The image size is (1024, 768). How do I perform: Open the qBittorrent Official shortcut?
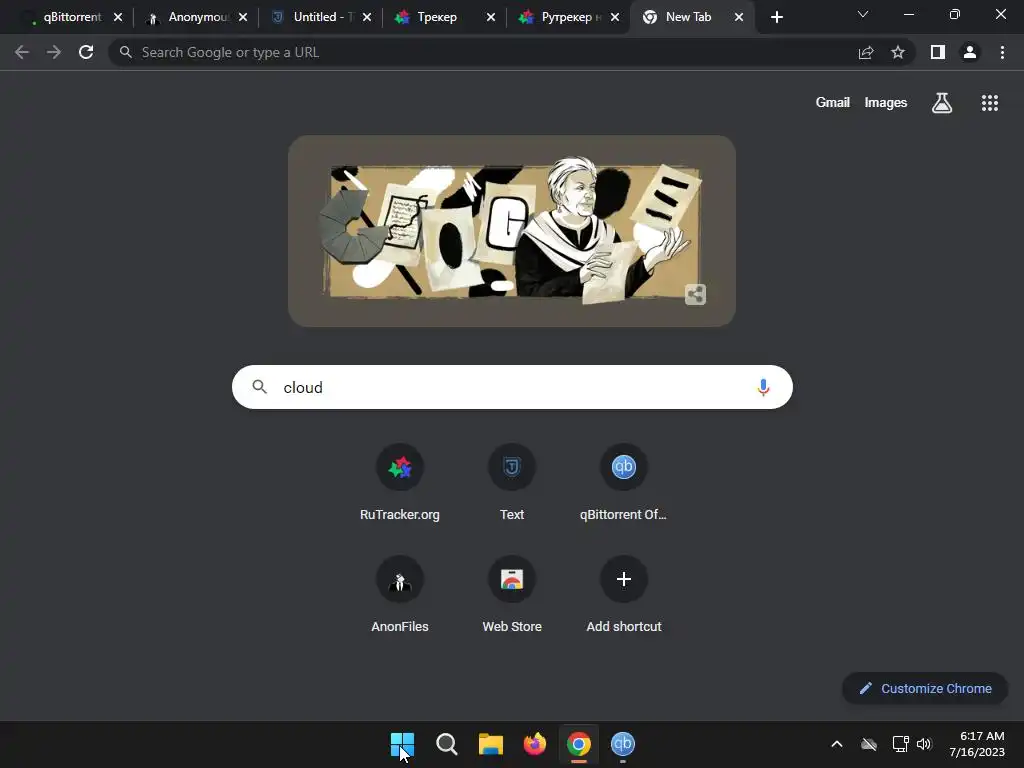tap(624, 483)
